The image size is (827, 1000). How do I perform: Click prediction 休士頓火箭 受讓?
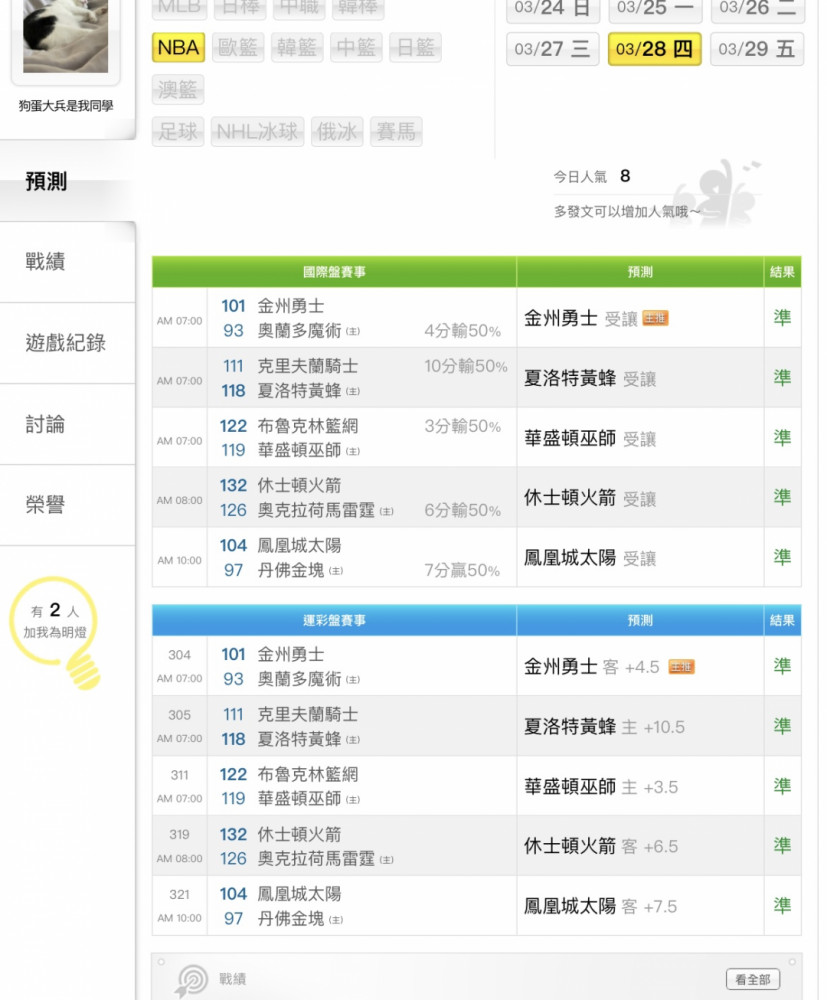tap(590, 498)
